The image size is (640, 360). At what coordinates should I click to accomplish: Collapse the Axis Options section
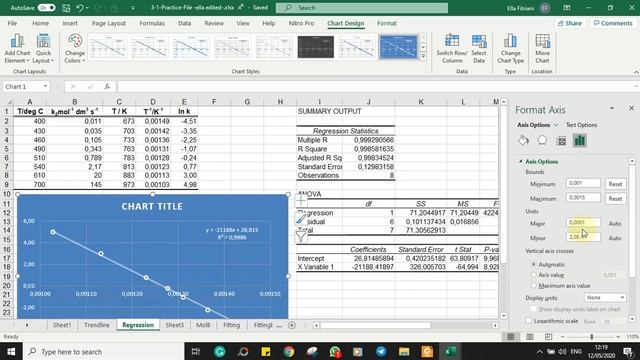[x=521, y=162]
